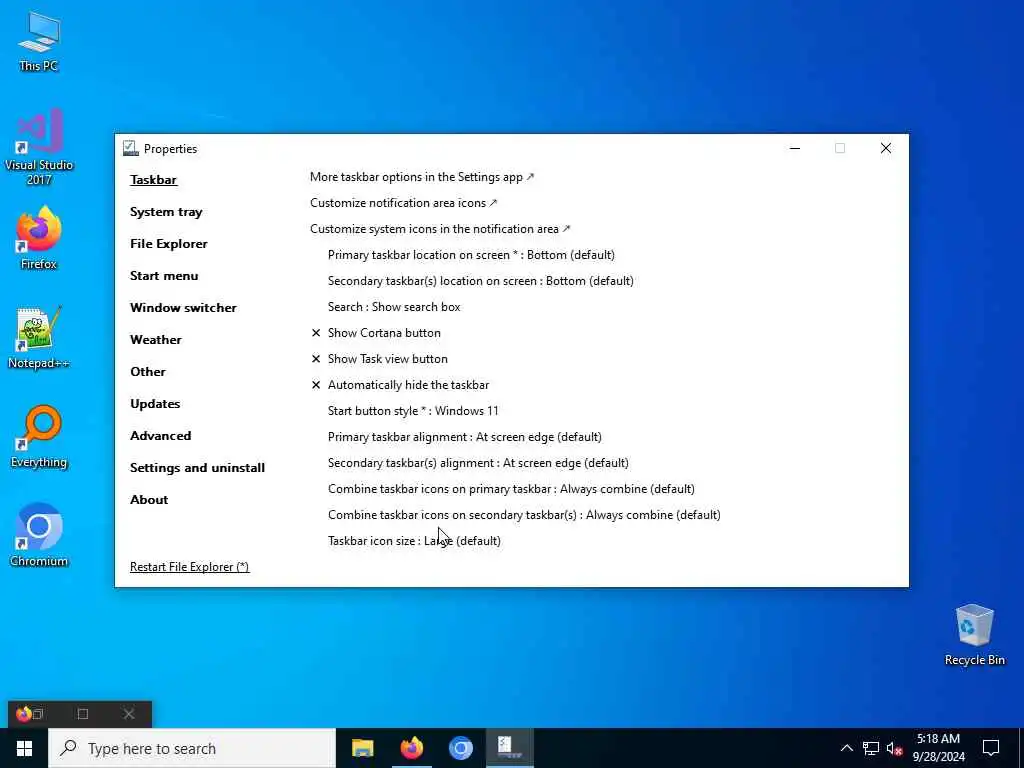Open the Other section
This screenshot has height=768, width=1024.
click(x=148, y=372)
